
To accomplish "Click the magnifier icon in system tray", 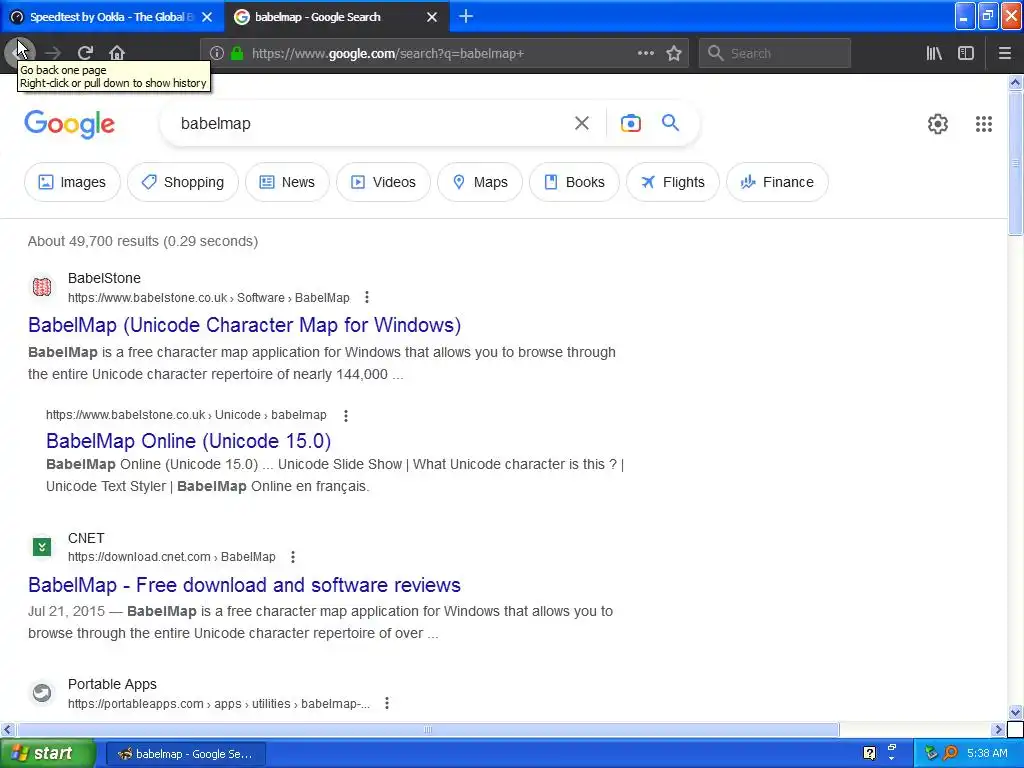I will click(x=950, y=753).
